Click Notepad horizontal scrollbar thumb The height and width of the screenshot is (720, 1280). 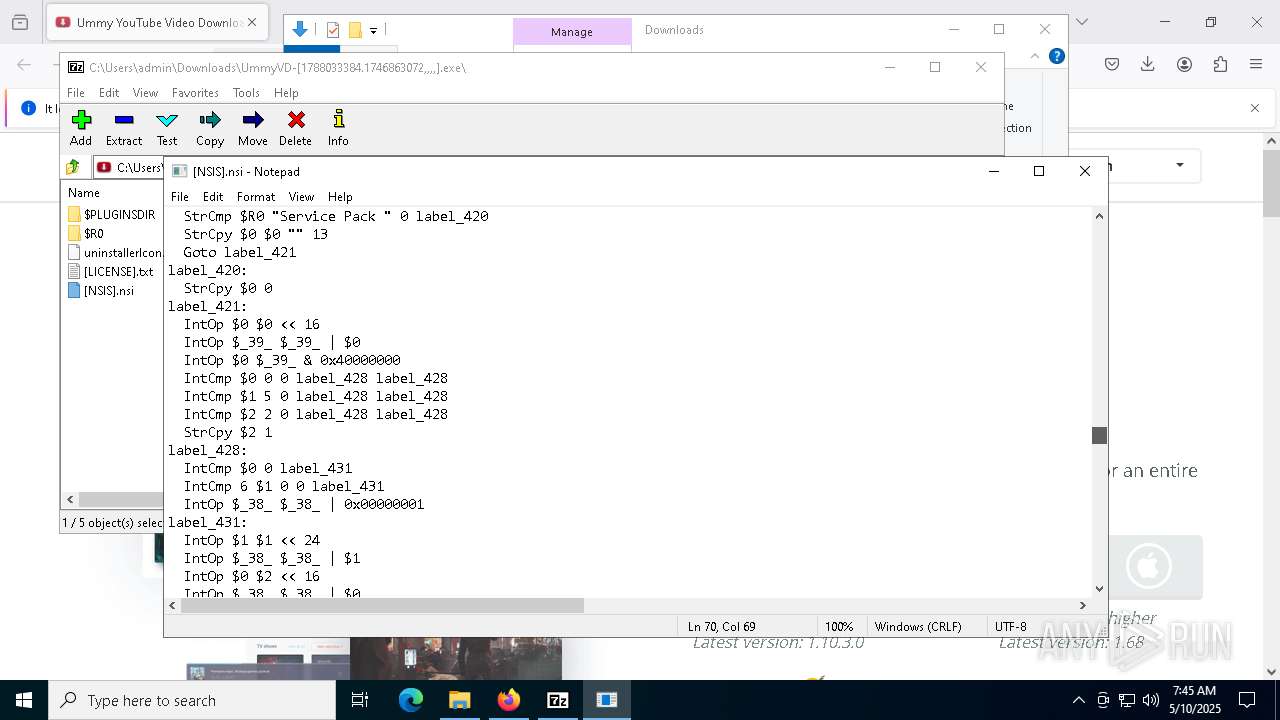(382, 605)
